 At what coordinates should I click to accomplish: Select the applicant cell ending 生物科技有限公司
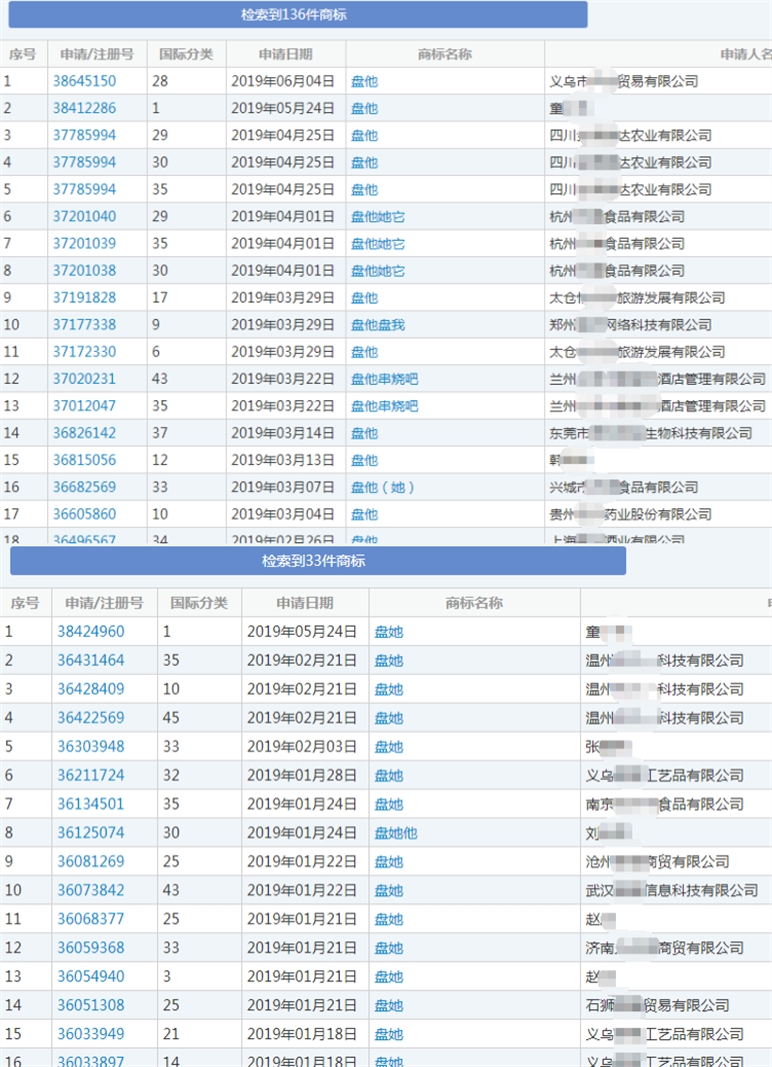(x=651, y=433)
